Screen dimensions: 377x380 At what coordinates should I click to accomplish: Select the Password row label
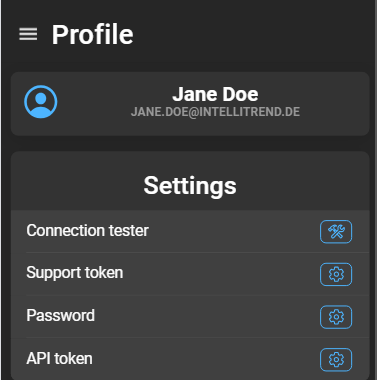(x=60, y=315)
